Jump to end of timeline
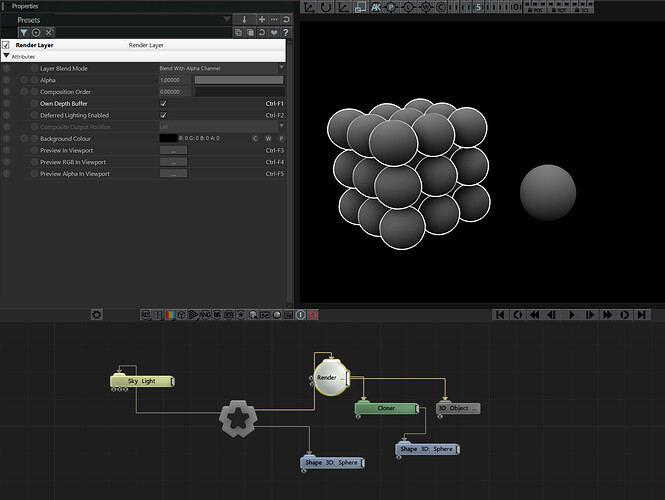This screenshot has width=665, height=500. [642, 315]
